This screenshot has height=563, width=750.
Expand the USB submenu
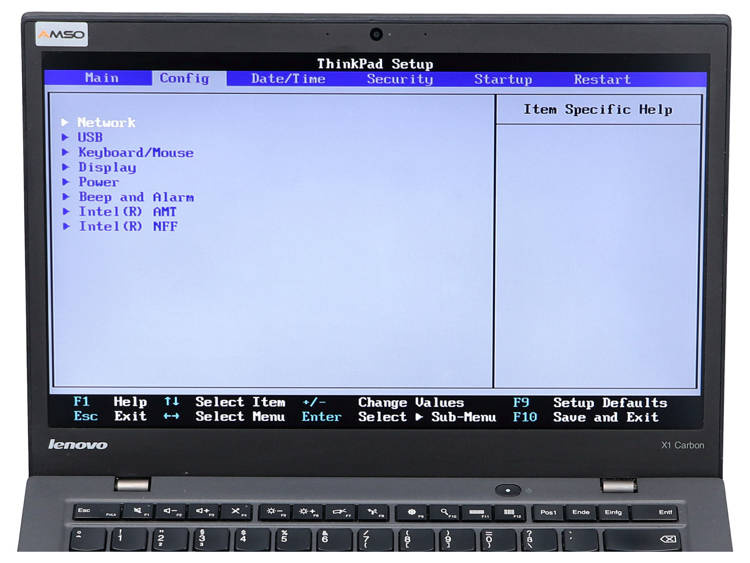pyautogui.click(x=90, y=138)
